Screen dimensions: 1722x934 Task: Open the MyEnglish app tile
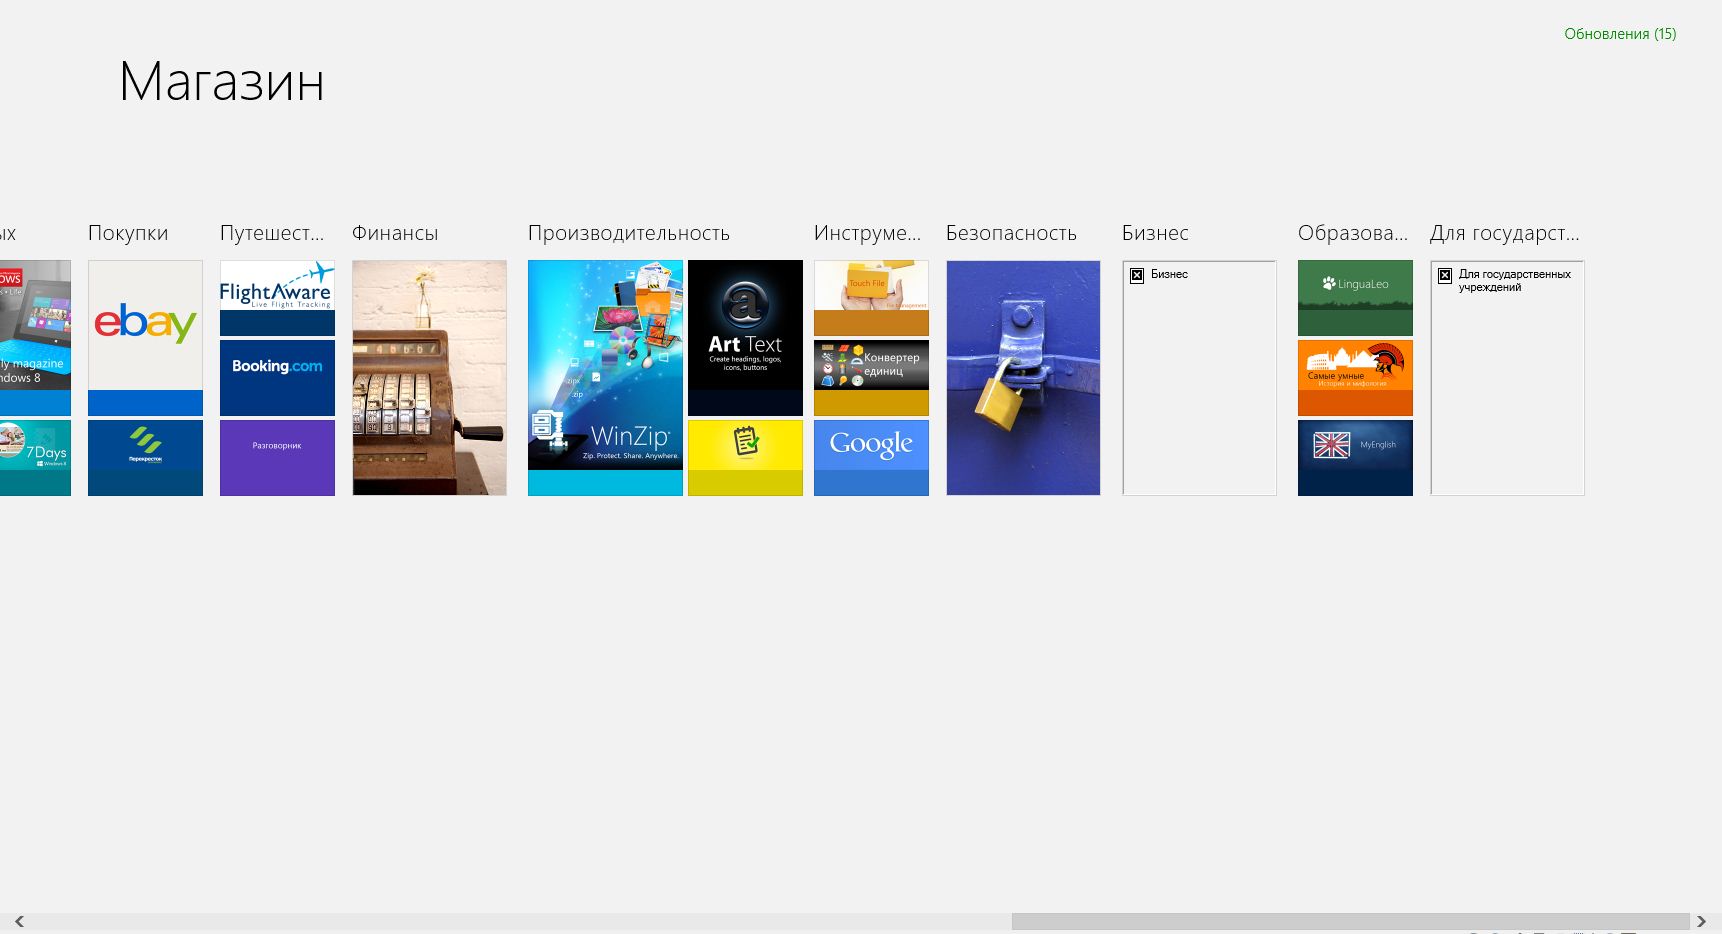[1355, 458]
